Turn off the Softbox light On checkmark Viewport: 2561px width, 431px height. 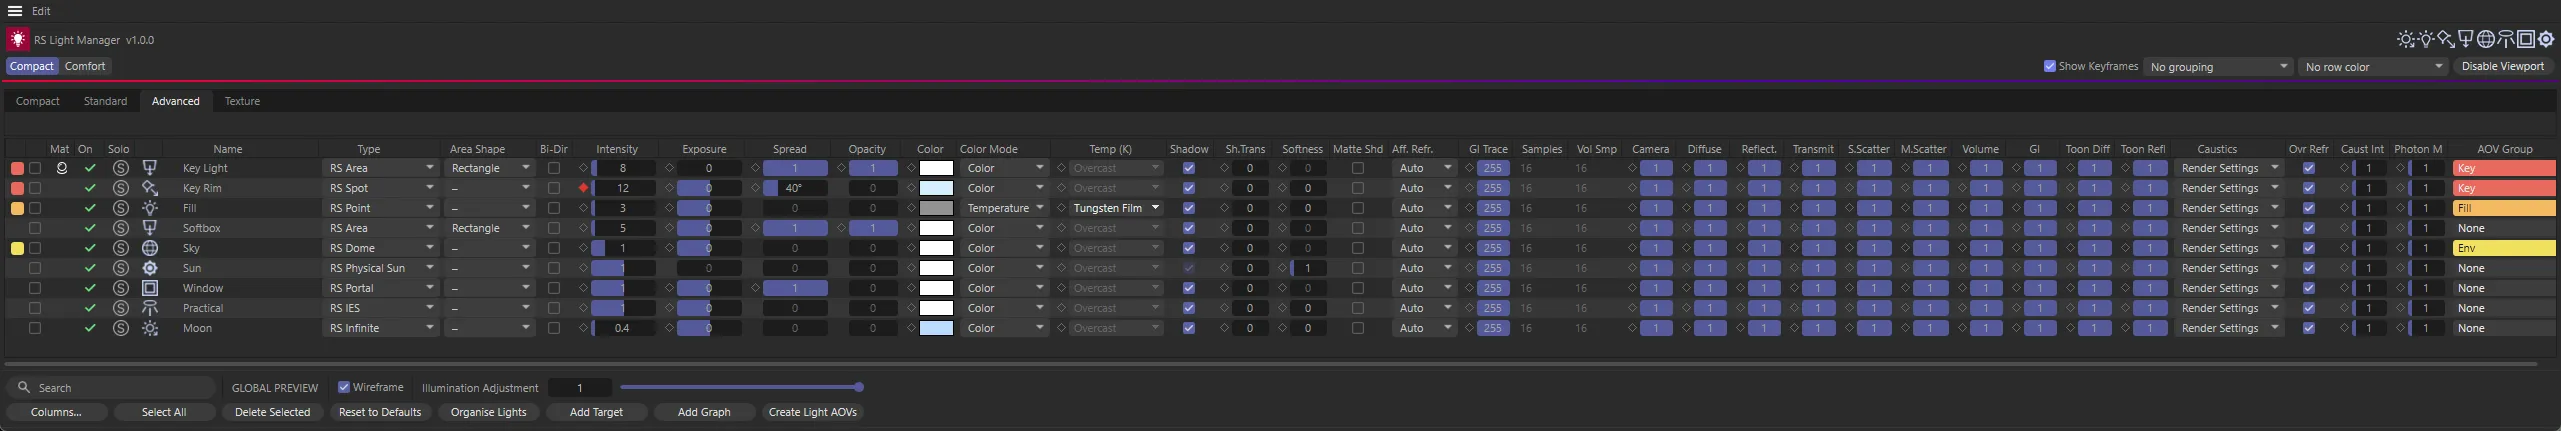90,228
